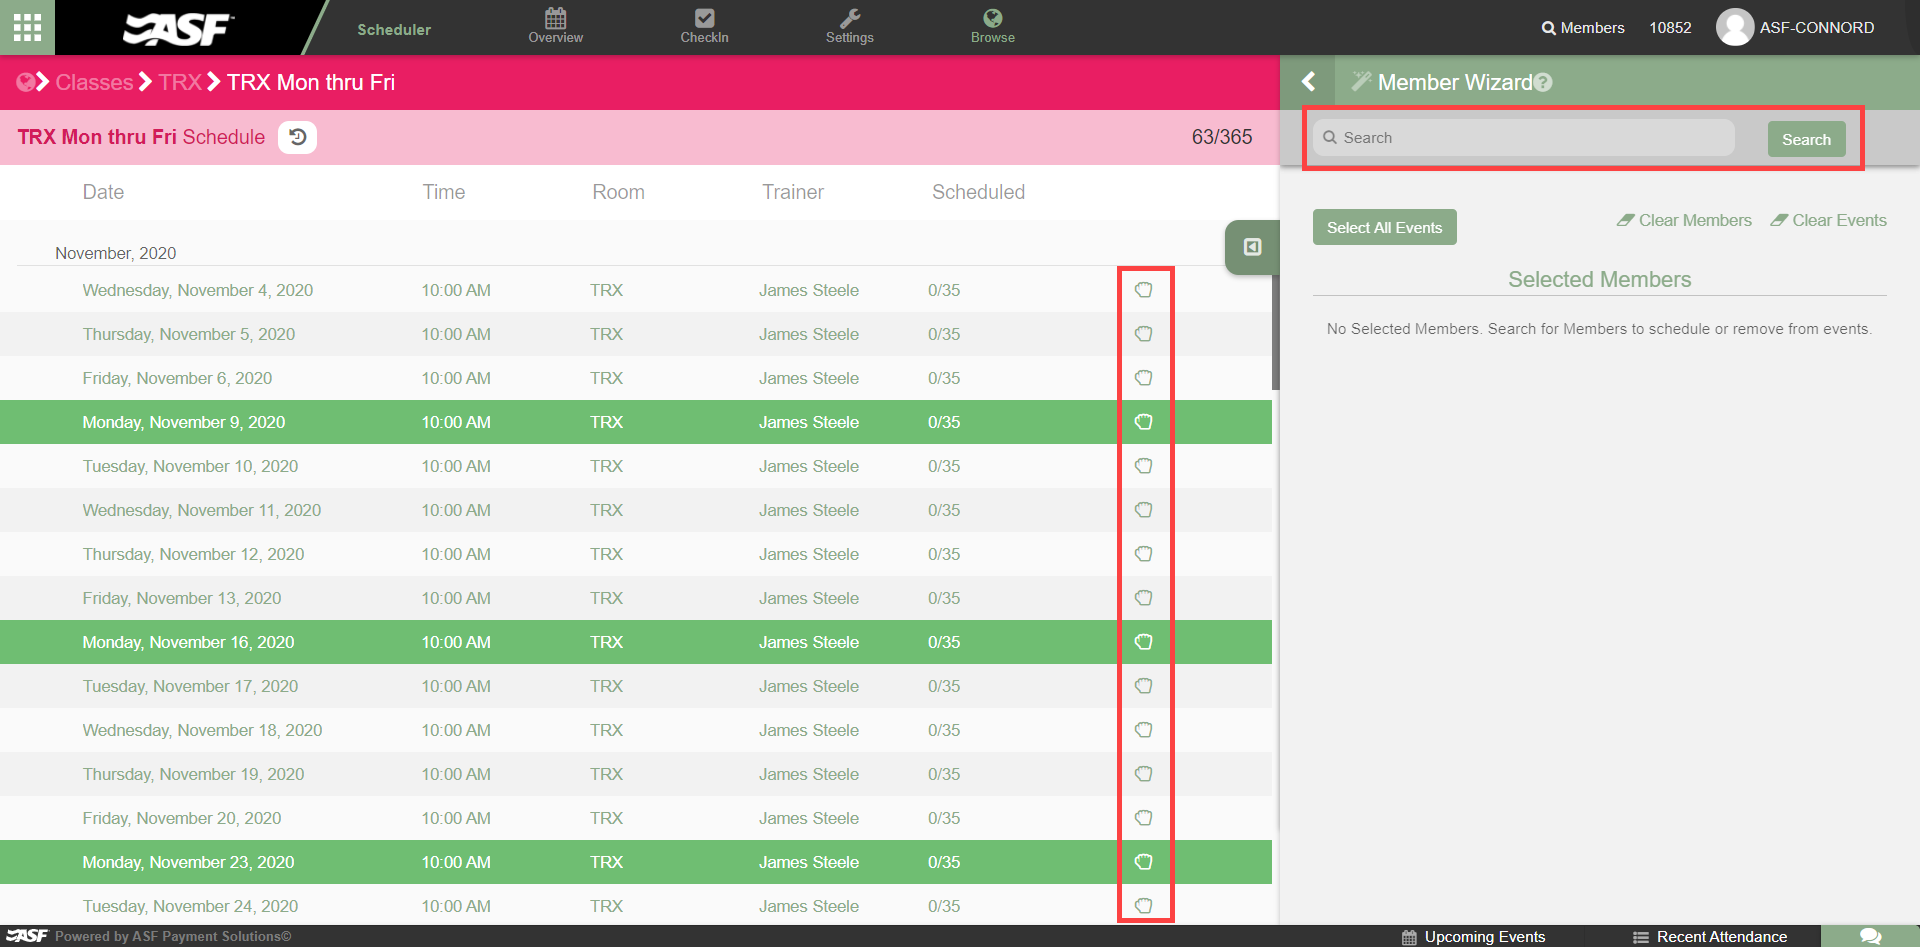This screenshot has height=947, width=1920.
Task: Open the Members search link
Action: click(x=1583, y=28)
